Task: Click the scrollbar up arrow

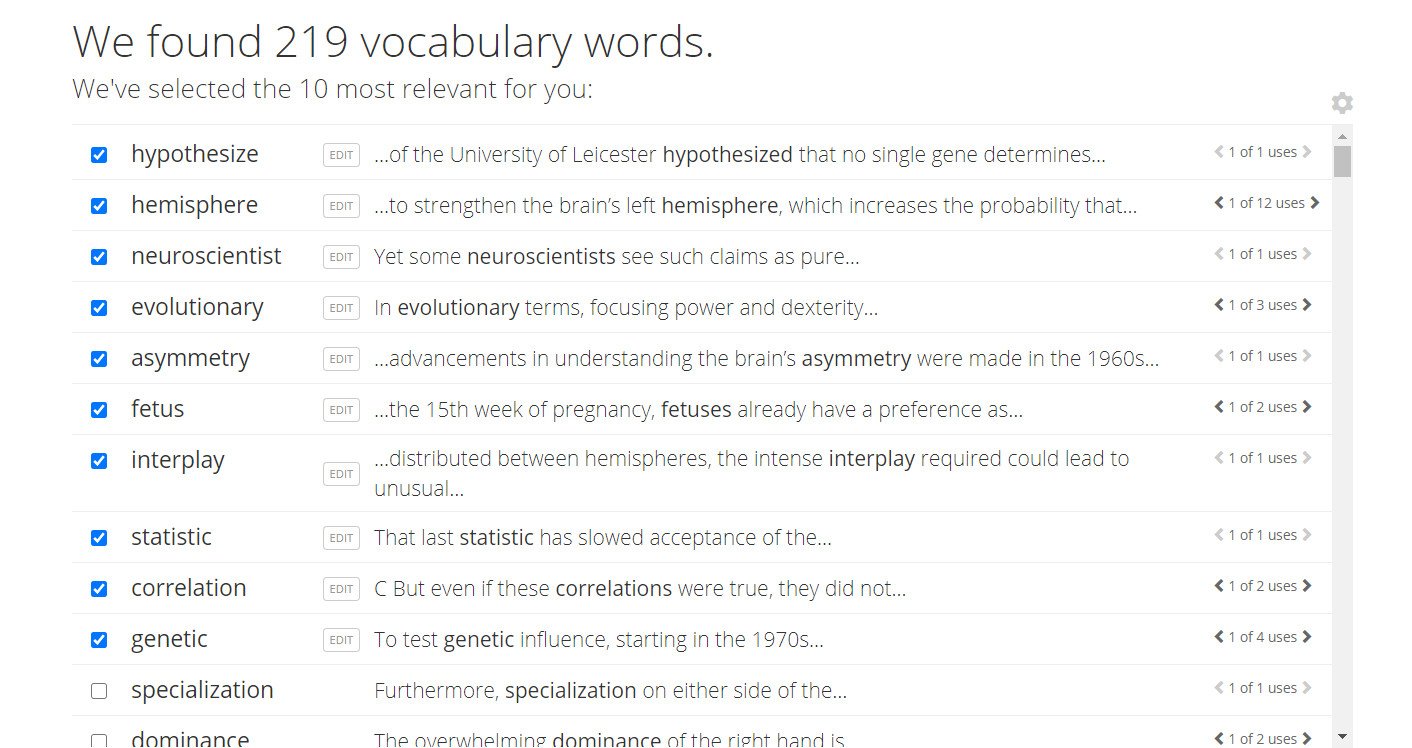Action: tap(1341, 135)
